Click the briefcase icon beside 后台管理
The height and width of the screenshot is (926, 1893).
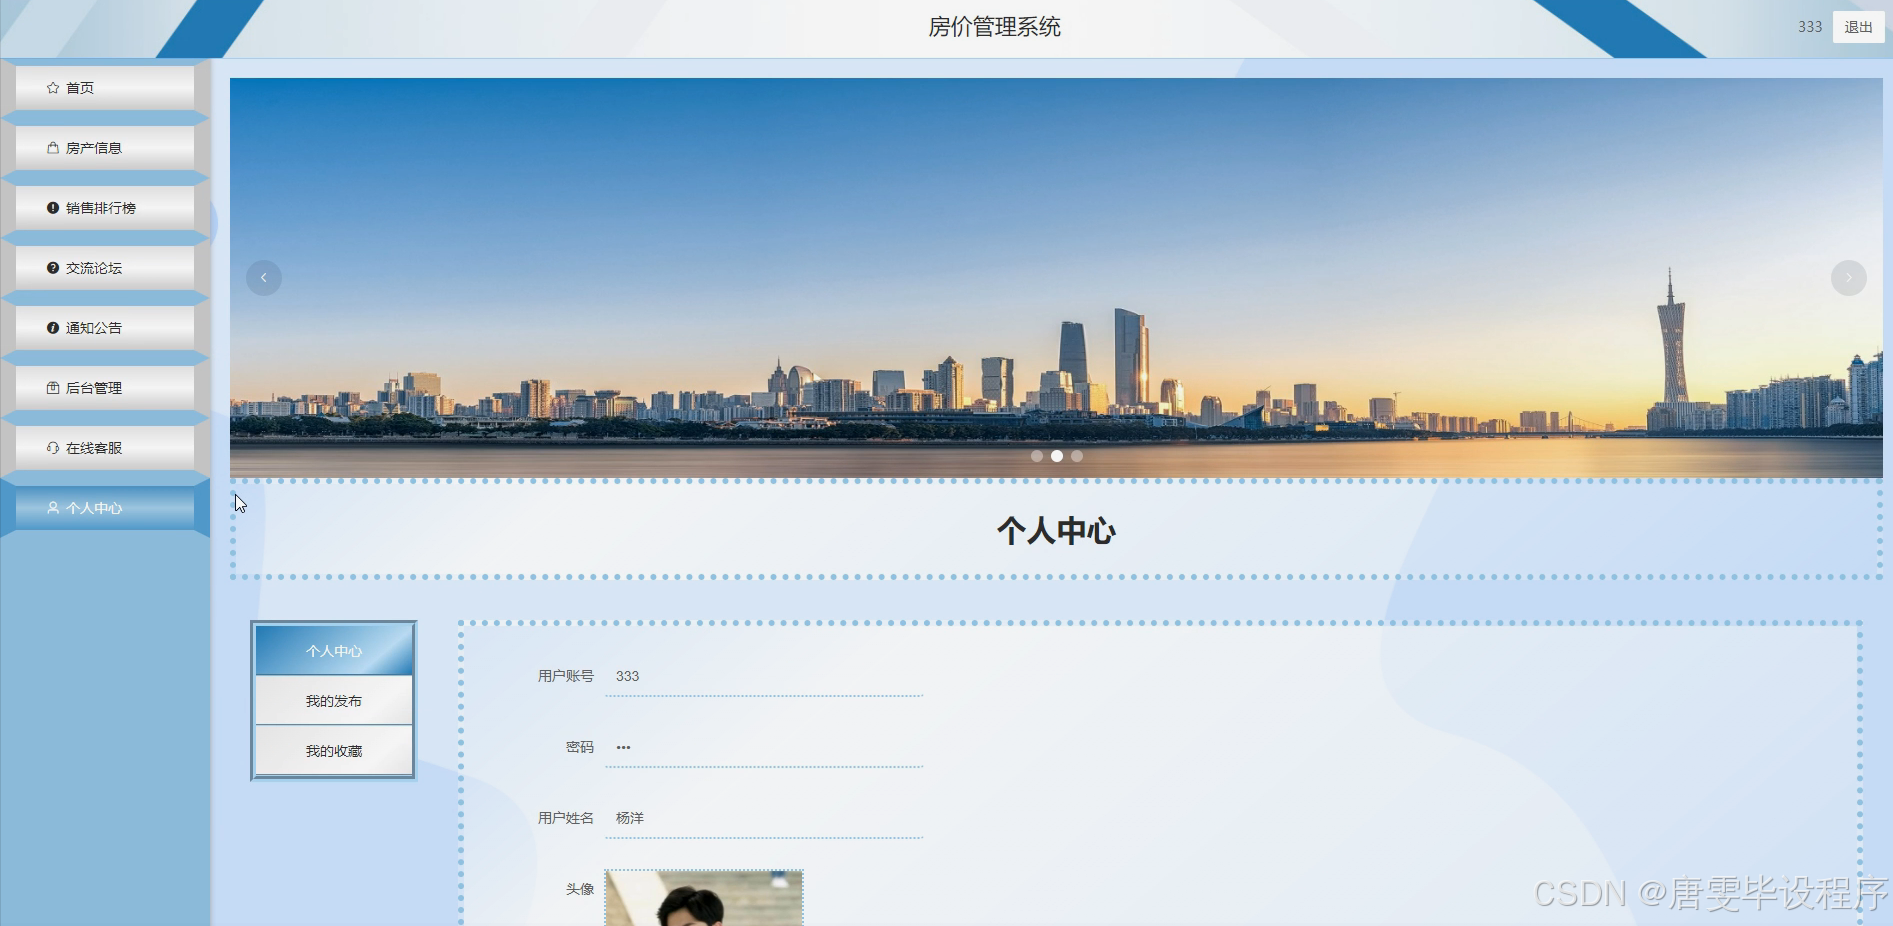point(53,388)
